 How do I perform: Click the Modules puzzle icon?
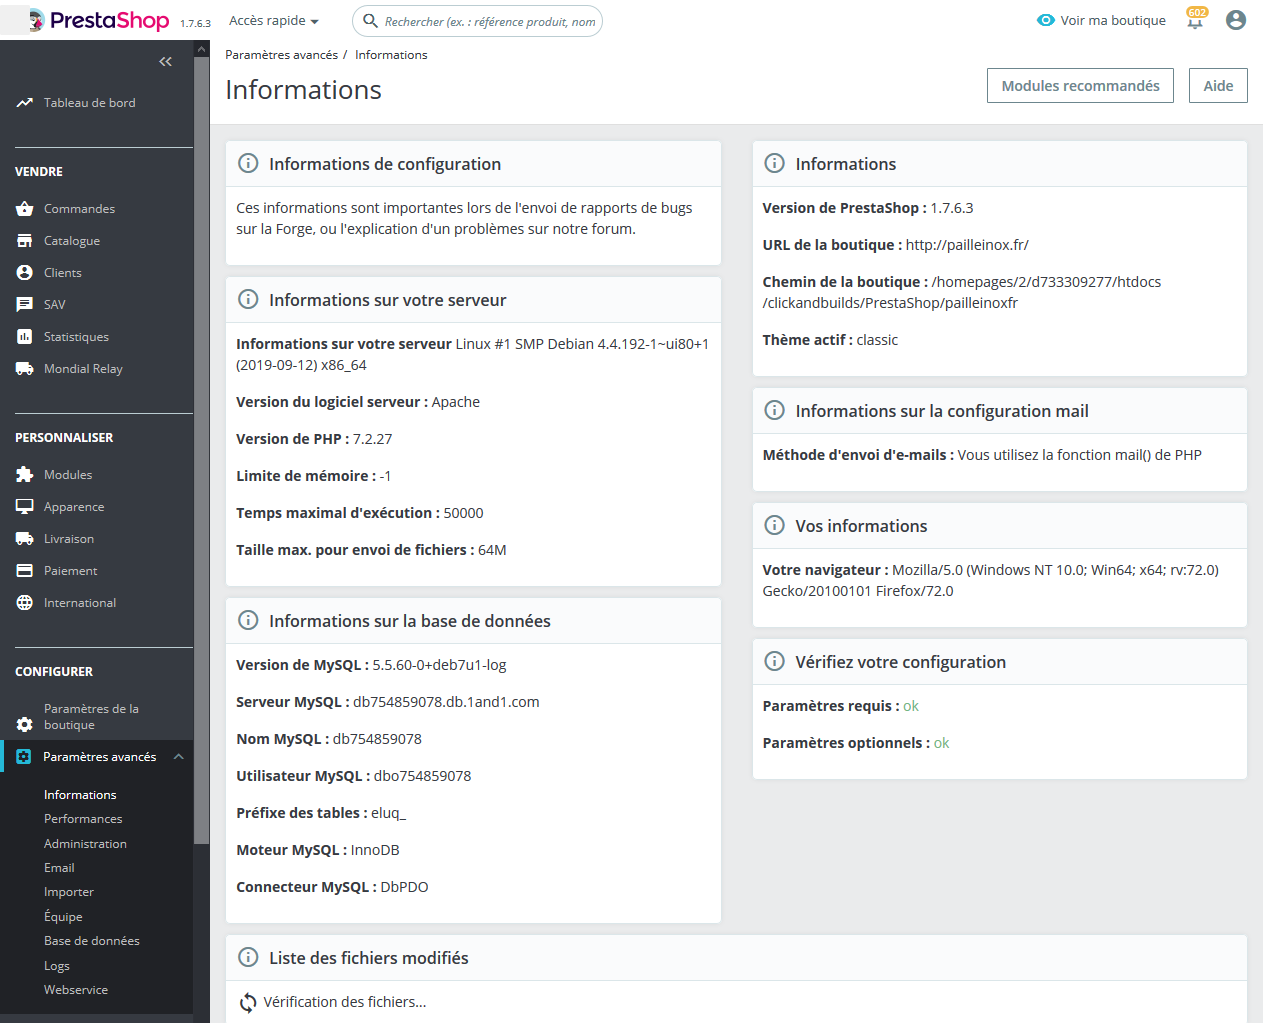pyautogui.click(x=25, y=475)
